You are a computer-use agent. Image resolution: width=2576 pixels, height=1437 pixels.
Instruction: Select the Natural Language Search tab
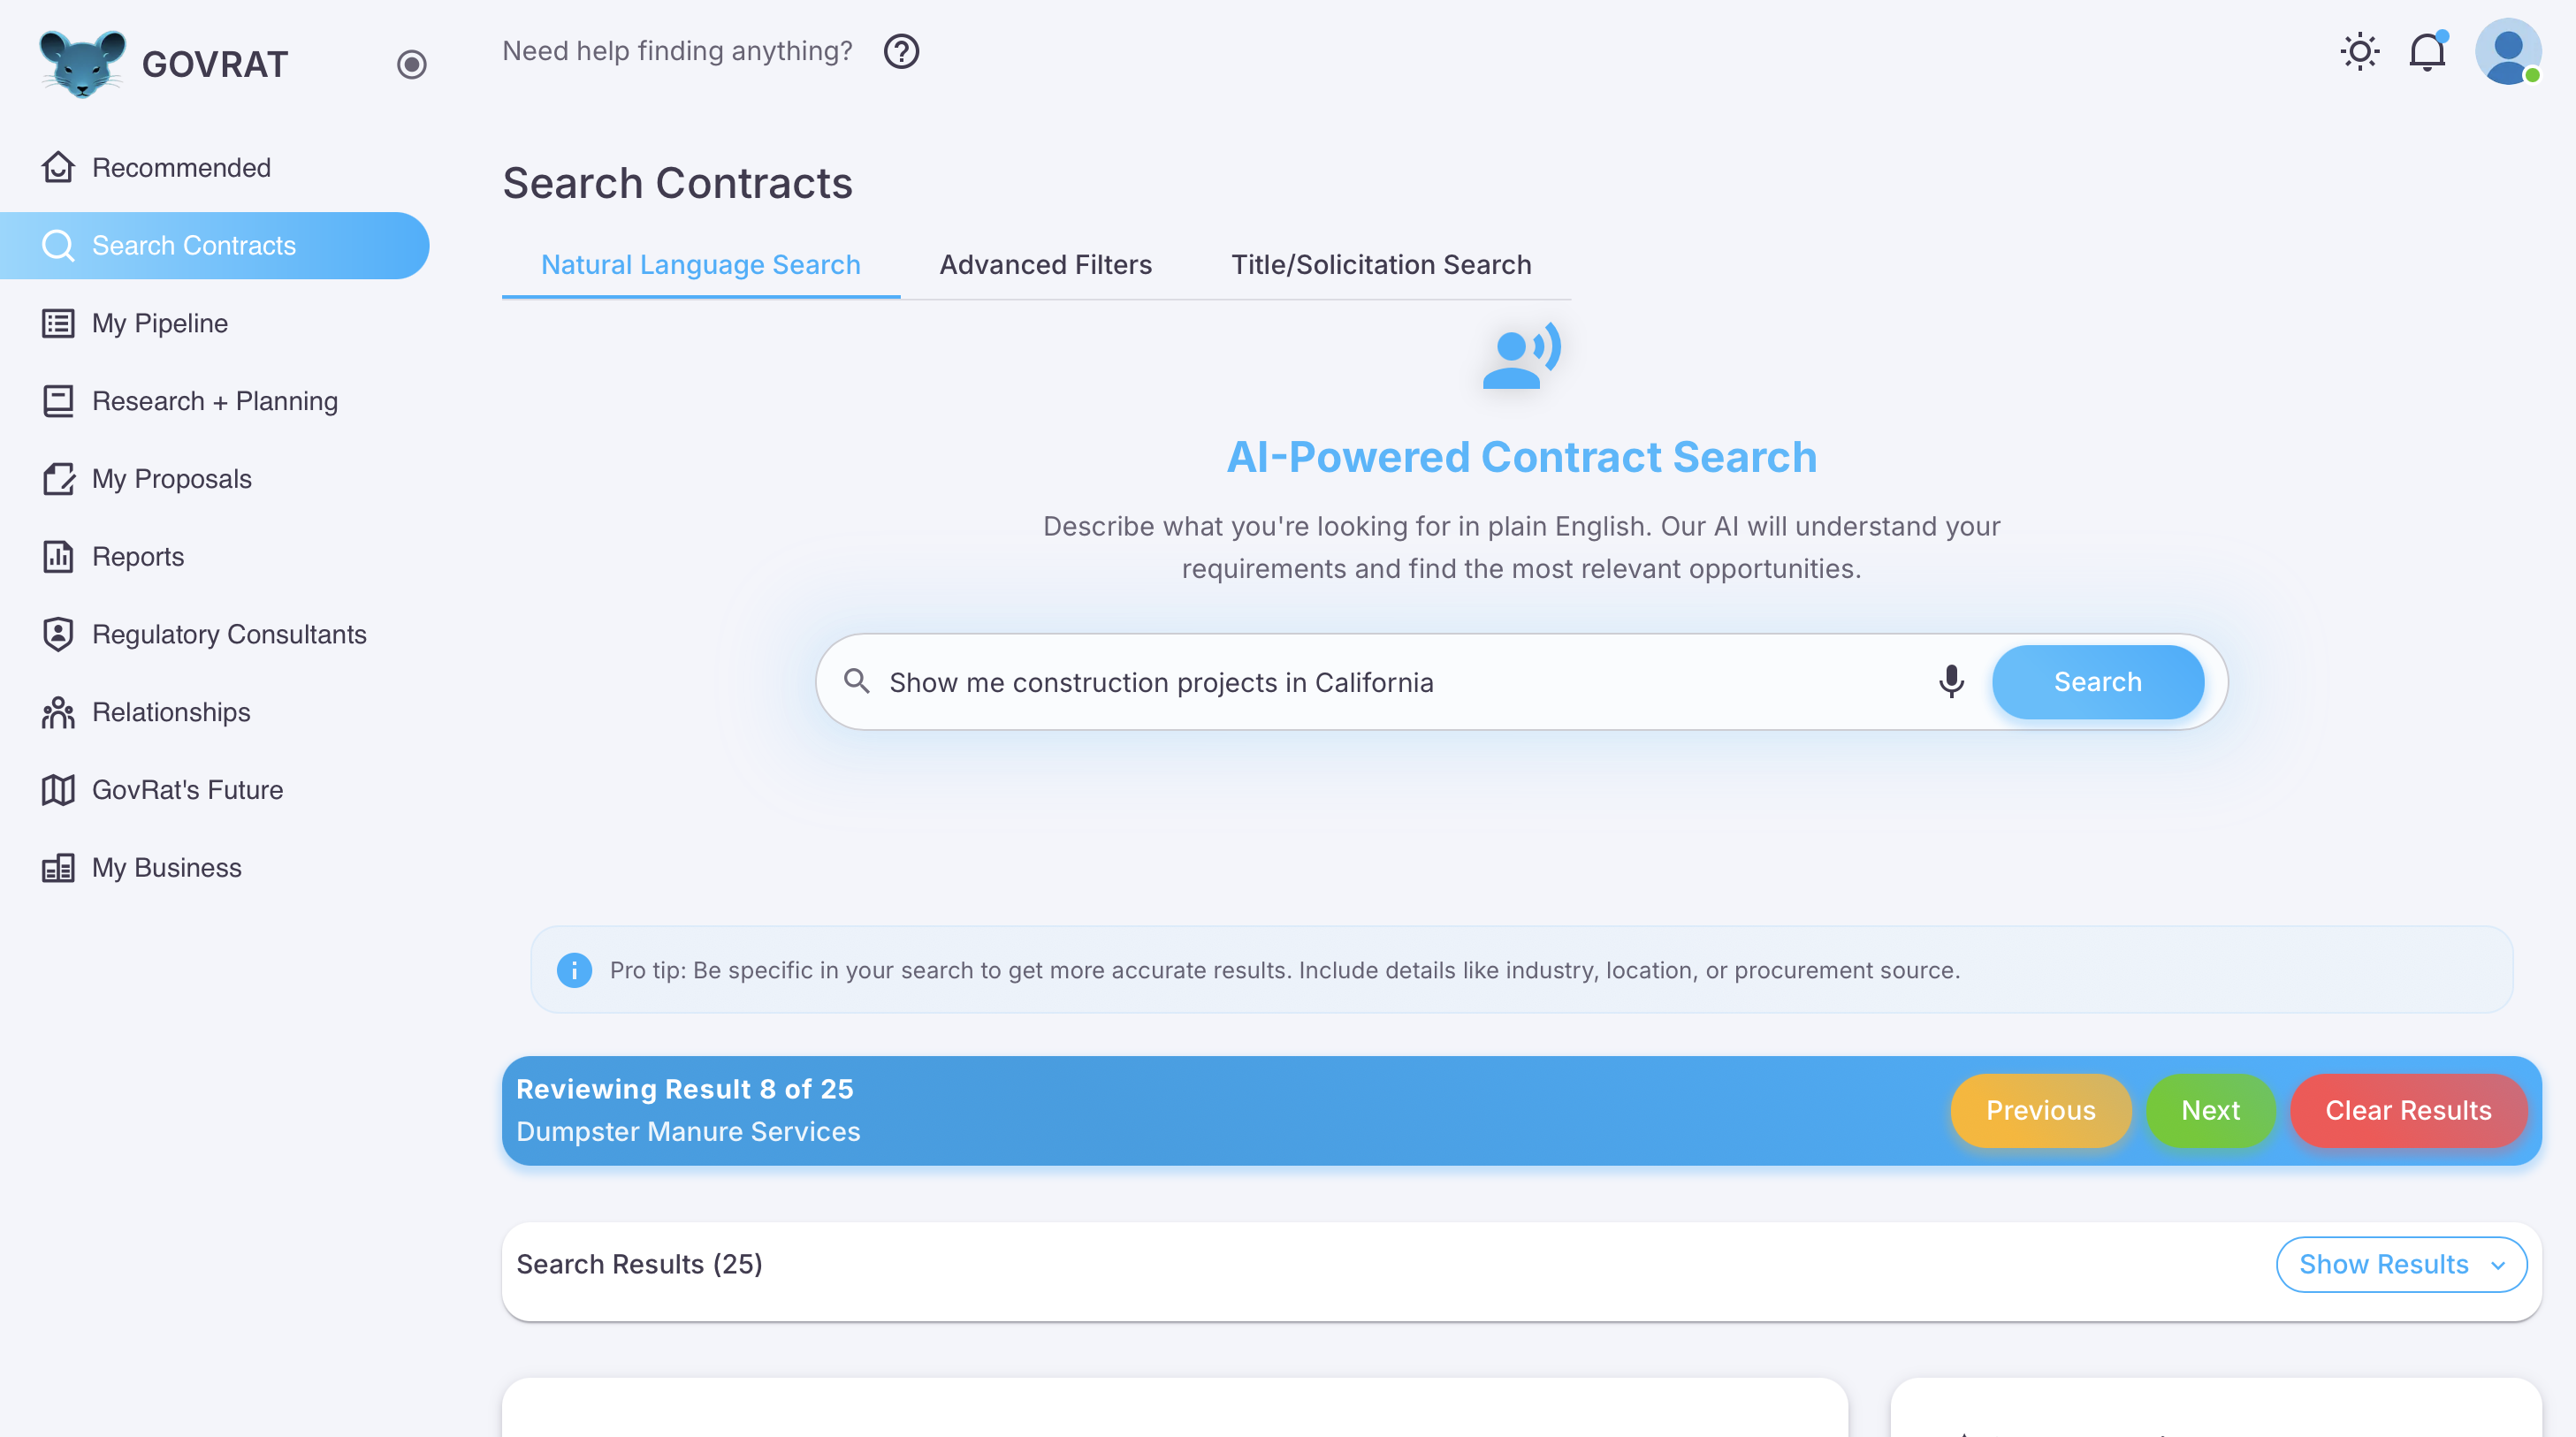[700, 264]
